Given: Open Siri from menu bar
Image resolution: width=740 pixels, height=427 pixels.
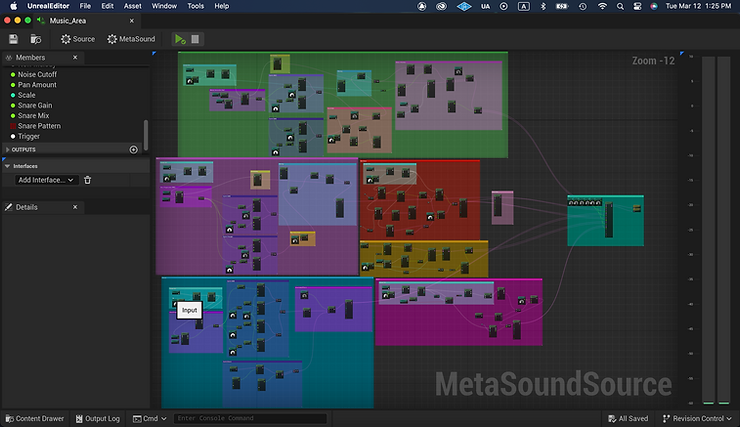Looking at the screenshot, I should (x=654, y=6).
